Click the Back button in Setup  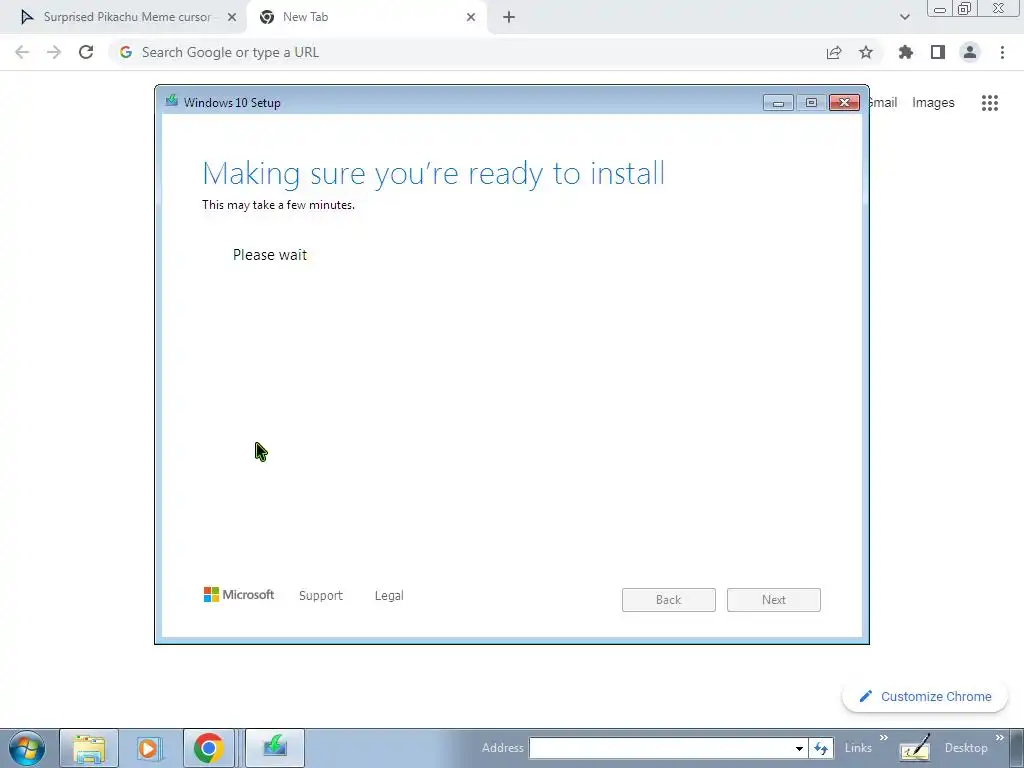669,600
